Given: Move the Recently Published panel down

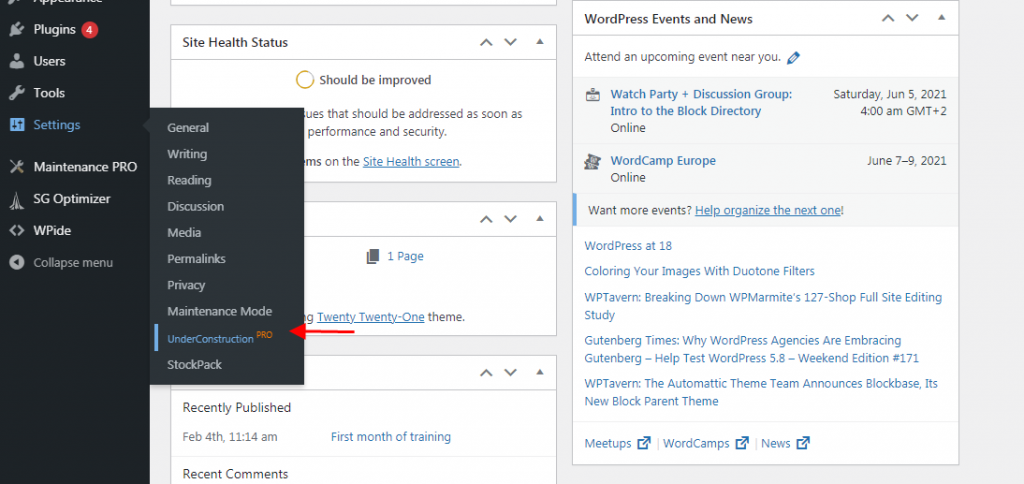Looking at the screenshot, I should [511, 373].
